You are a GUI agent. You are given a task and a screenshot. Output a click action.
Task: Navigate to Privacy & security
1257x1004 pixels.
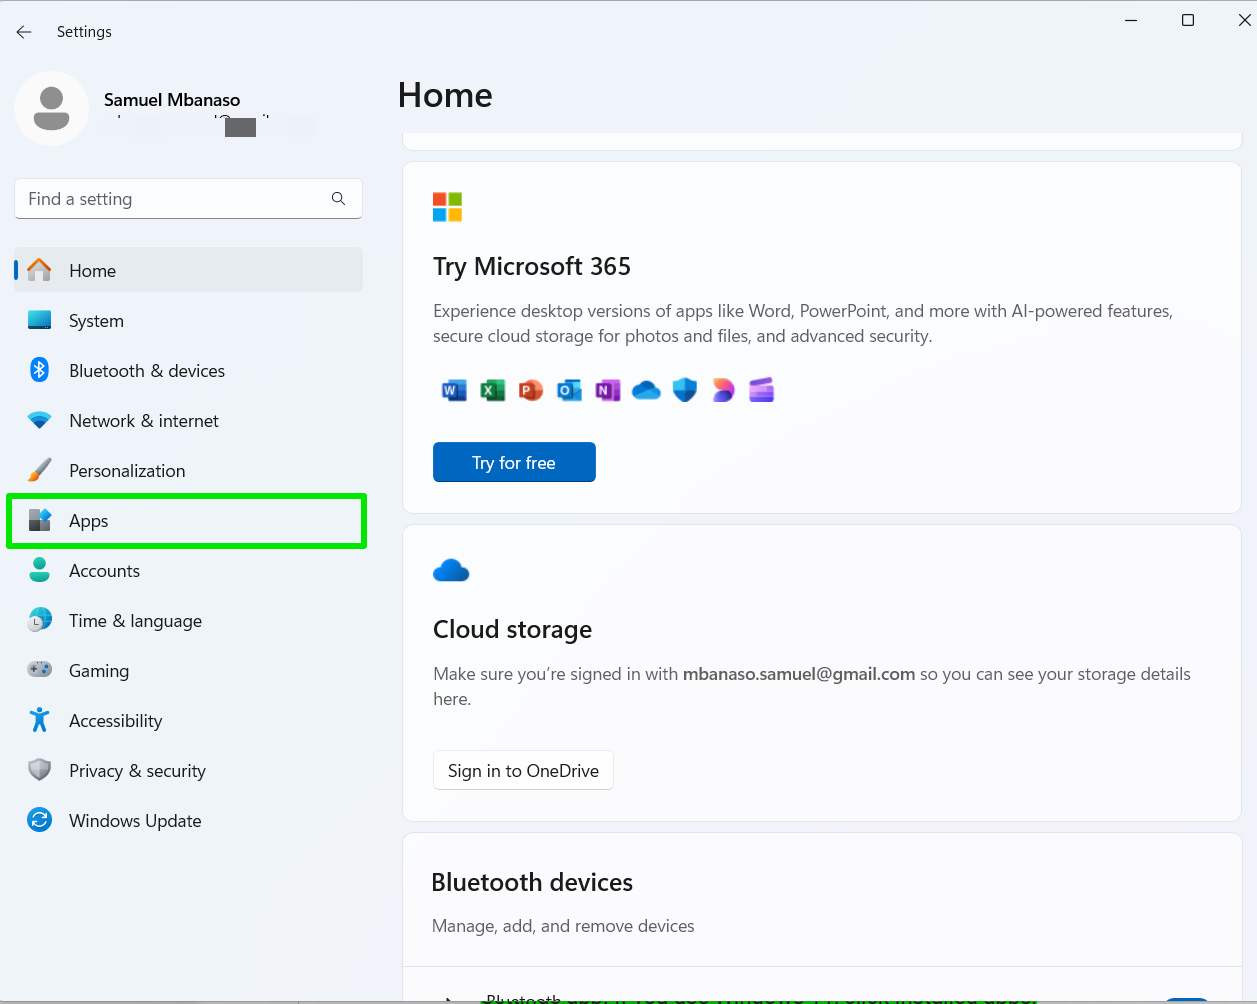137,771
